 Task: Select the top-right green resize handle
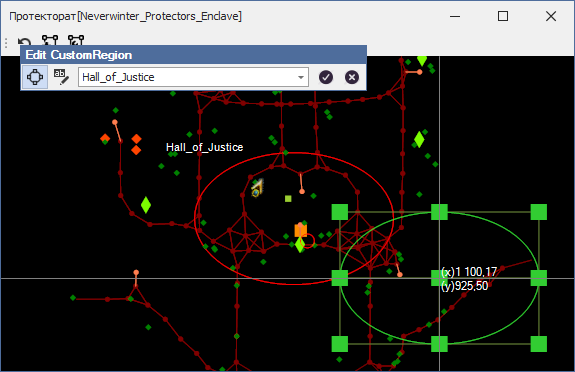point(539,212)
